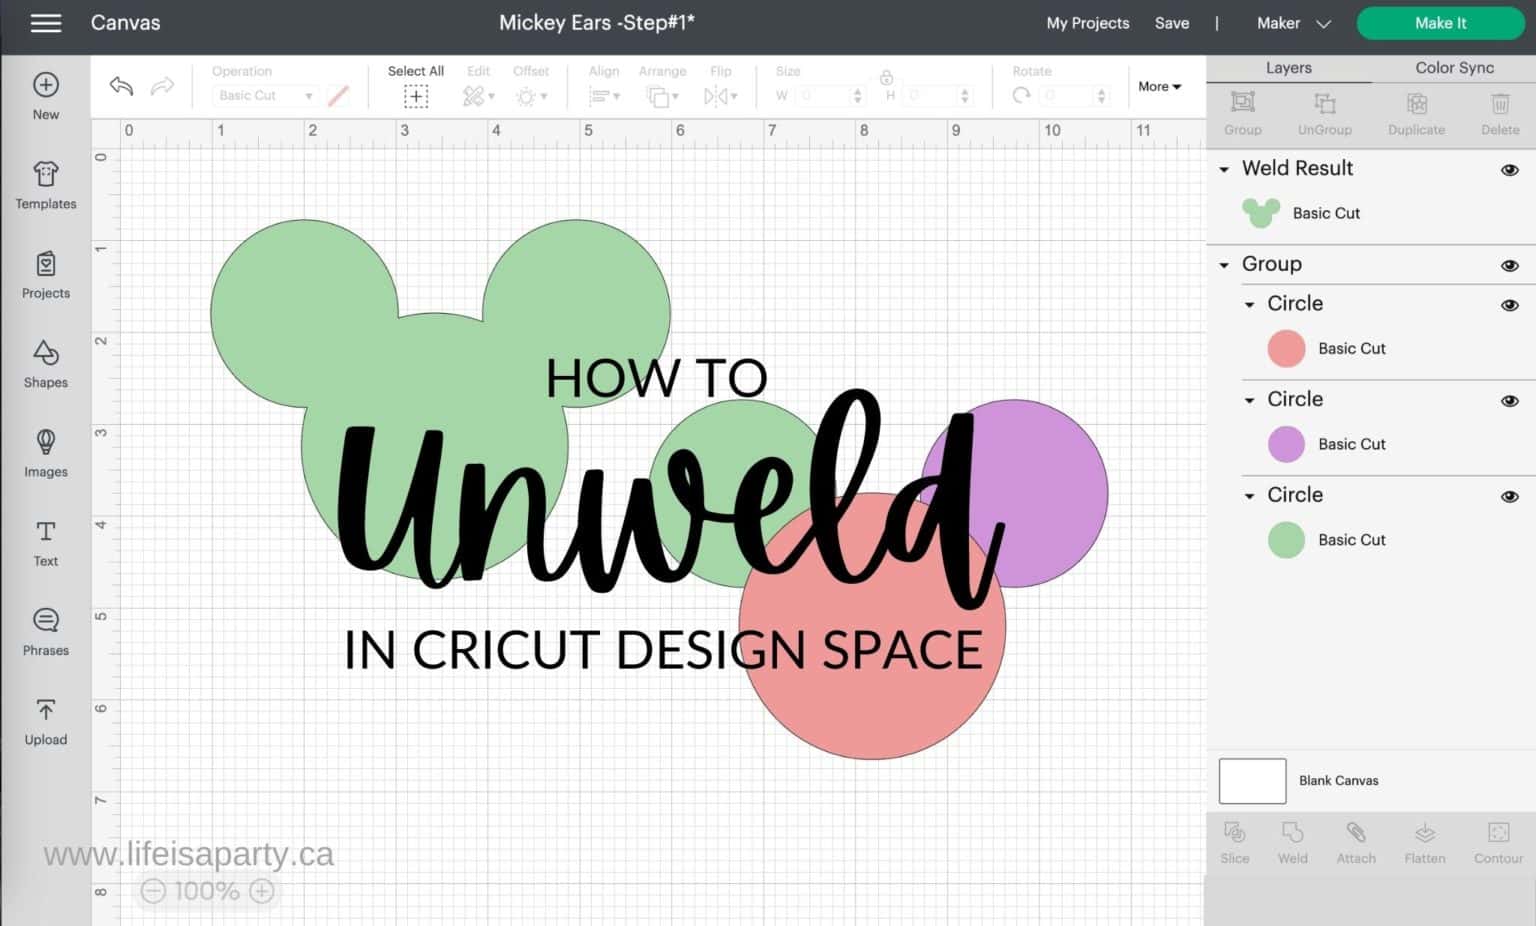Duplicate via the Layers panel icon

pyautogui.click(x=1416, y=112)
